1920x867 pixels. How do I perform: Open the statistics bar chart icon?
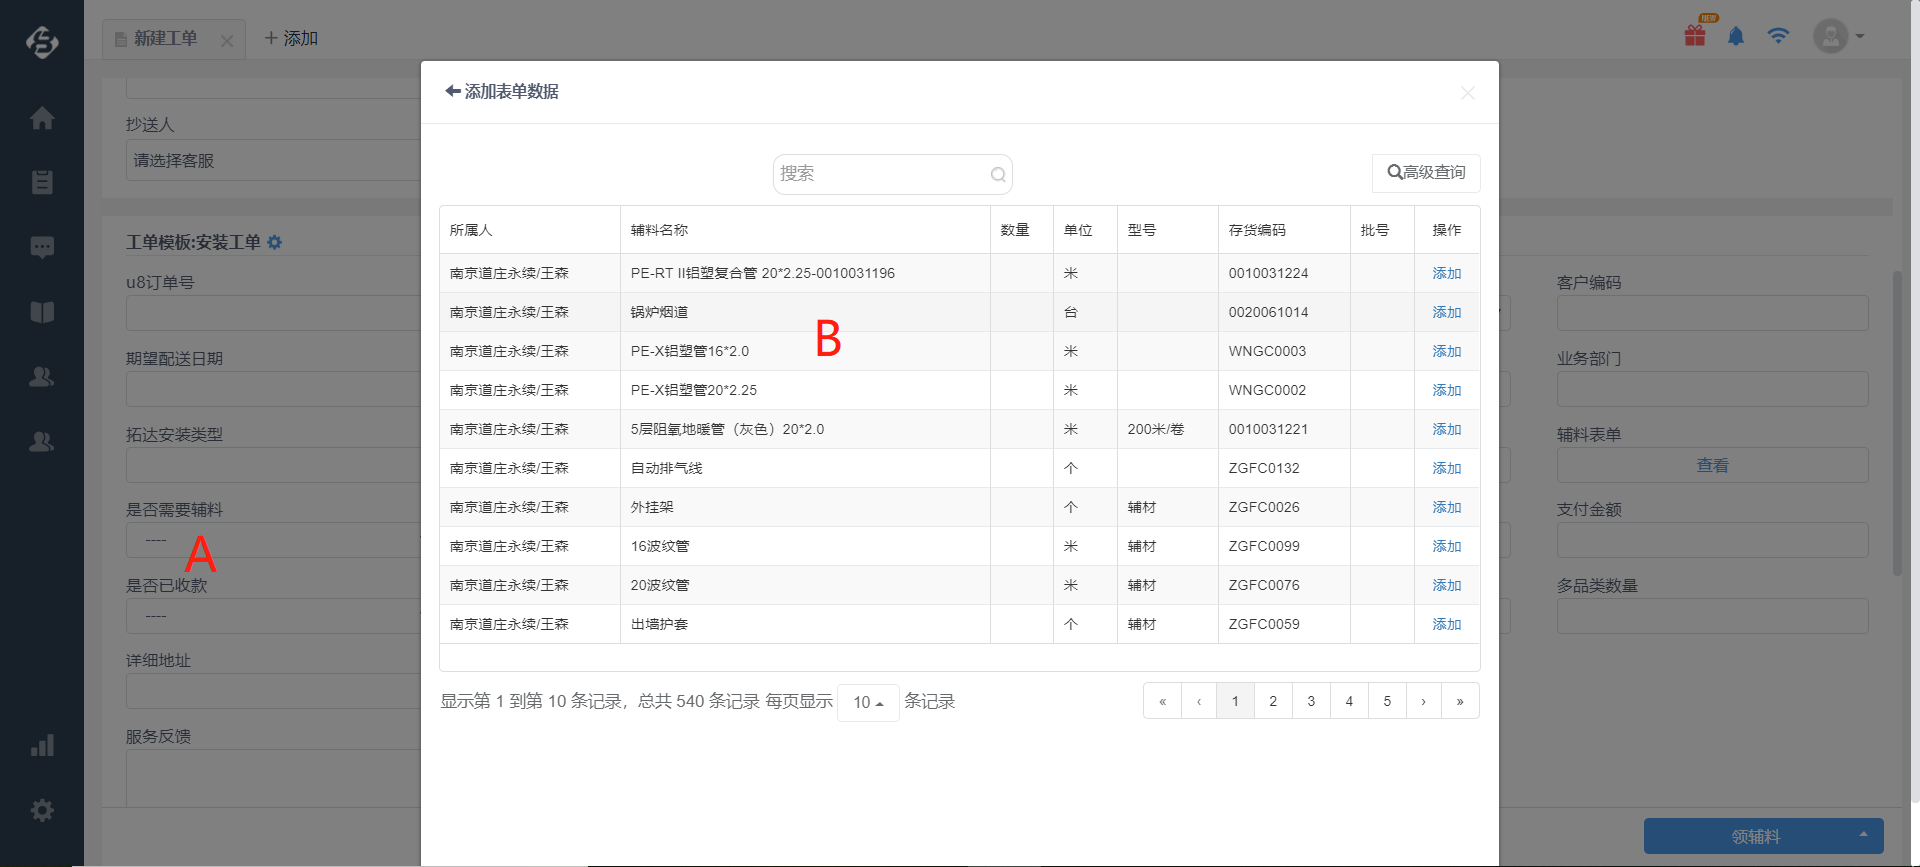(42, 746)
